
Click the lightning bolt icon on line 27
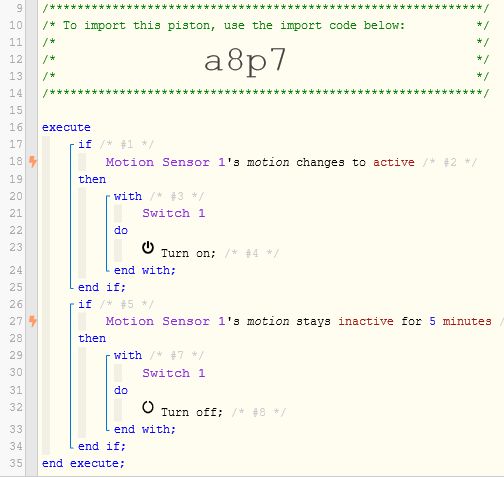pyautogui.click(x=32, y=321)
